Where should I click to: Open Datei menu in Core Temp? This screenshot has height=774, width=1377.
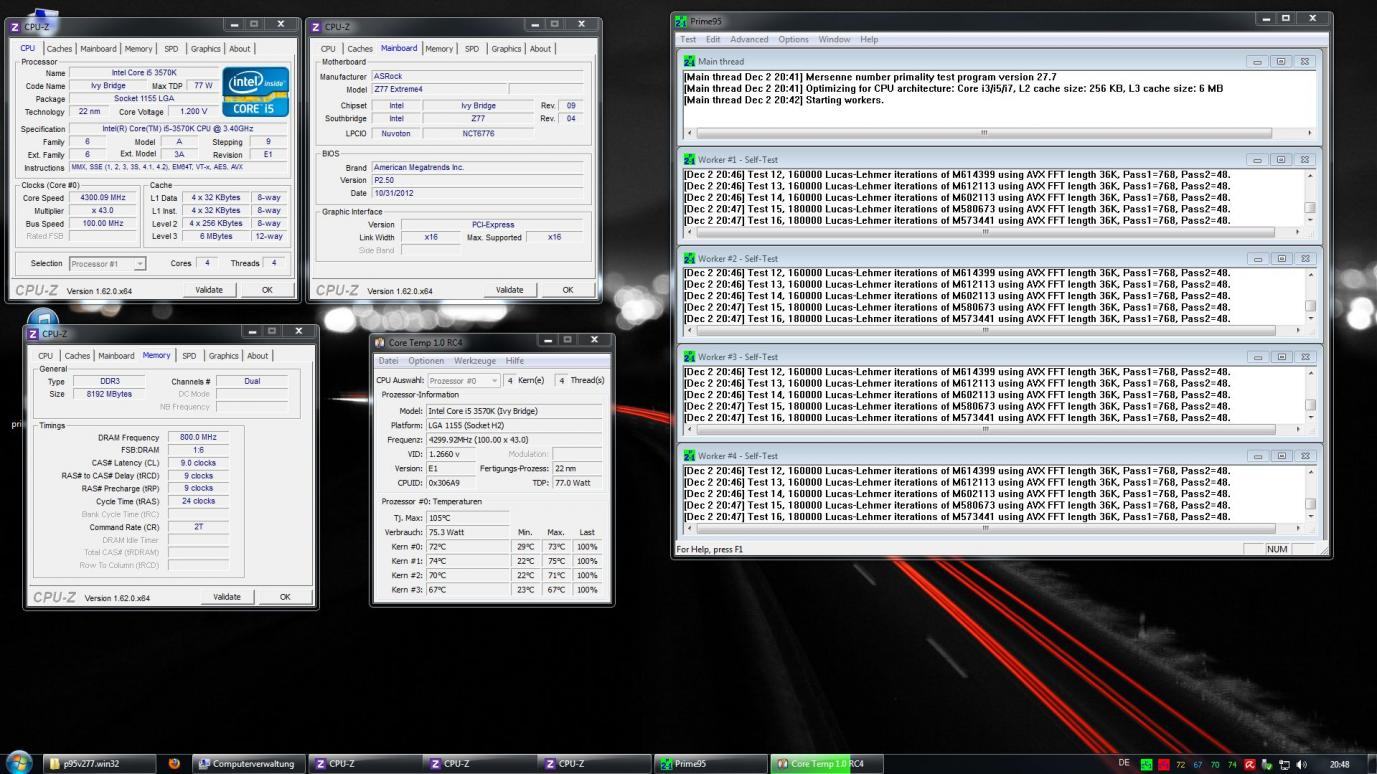[387, 361]
